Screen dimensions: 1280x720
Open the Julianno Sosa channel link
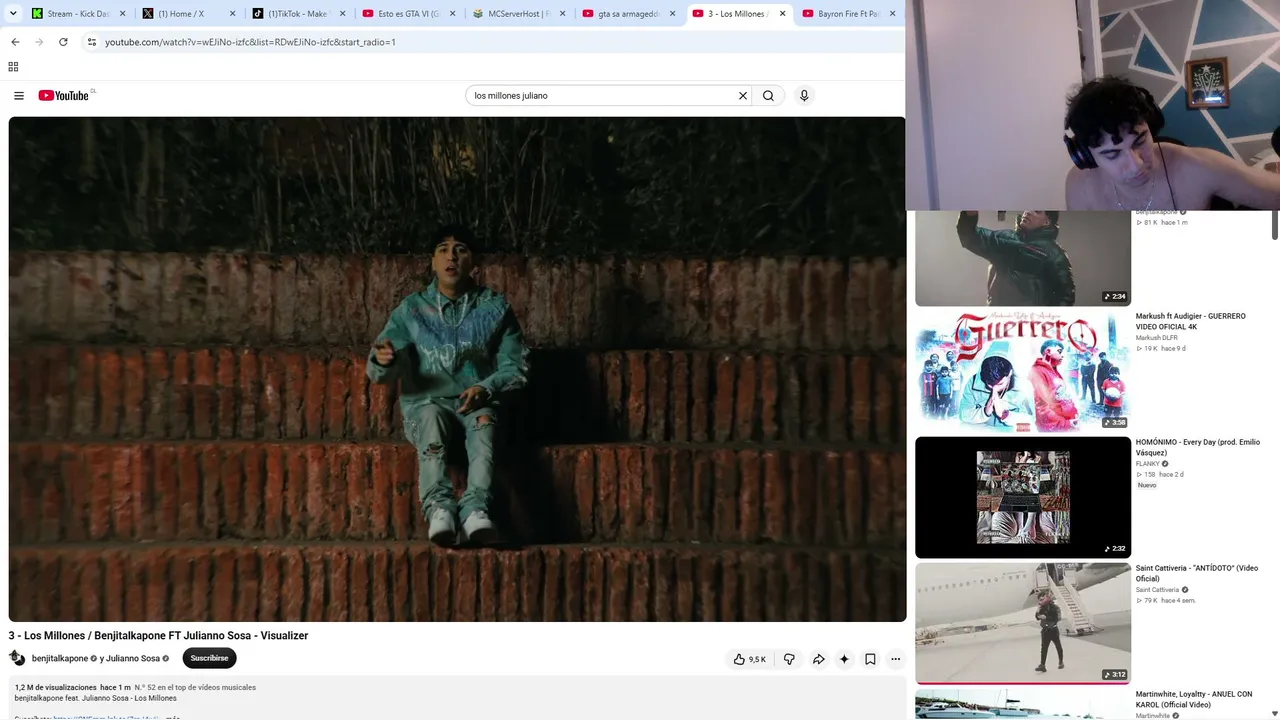133,659
